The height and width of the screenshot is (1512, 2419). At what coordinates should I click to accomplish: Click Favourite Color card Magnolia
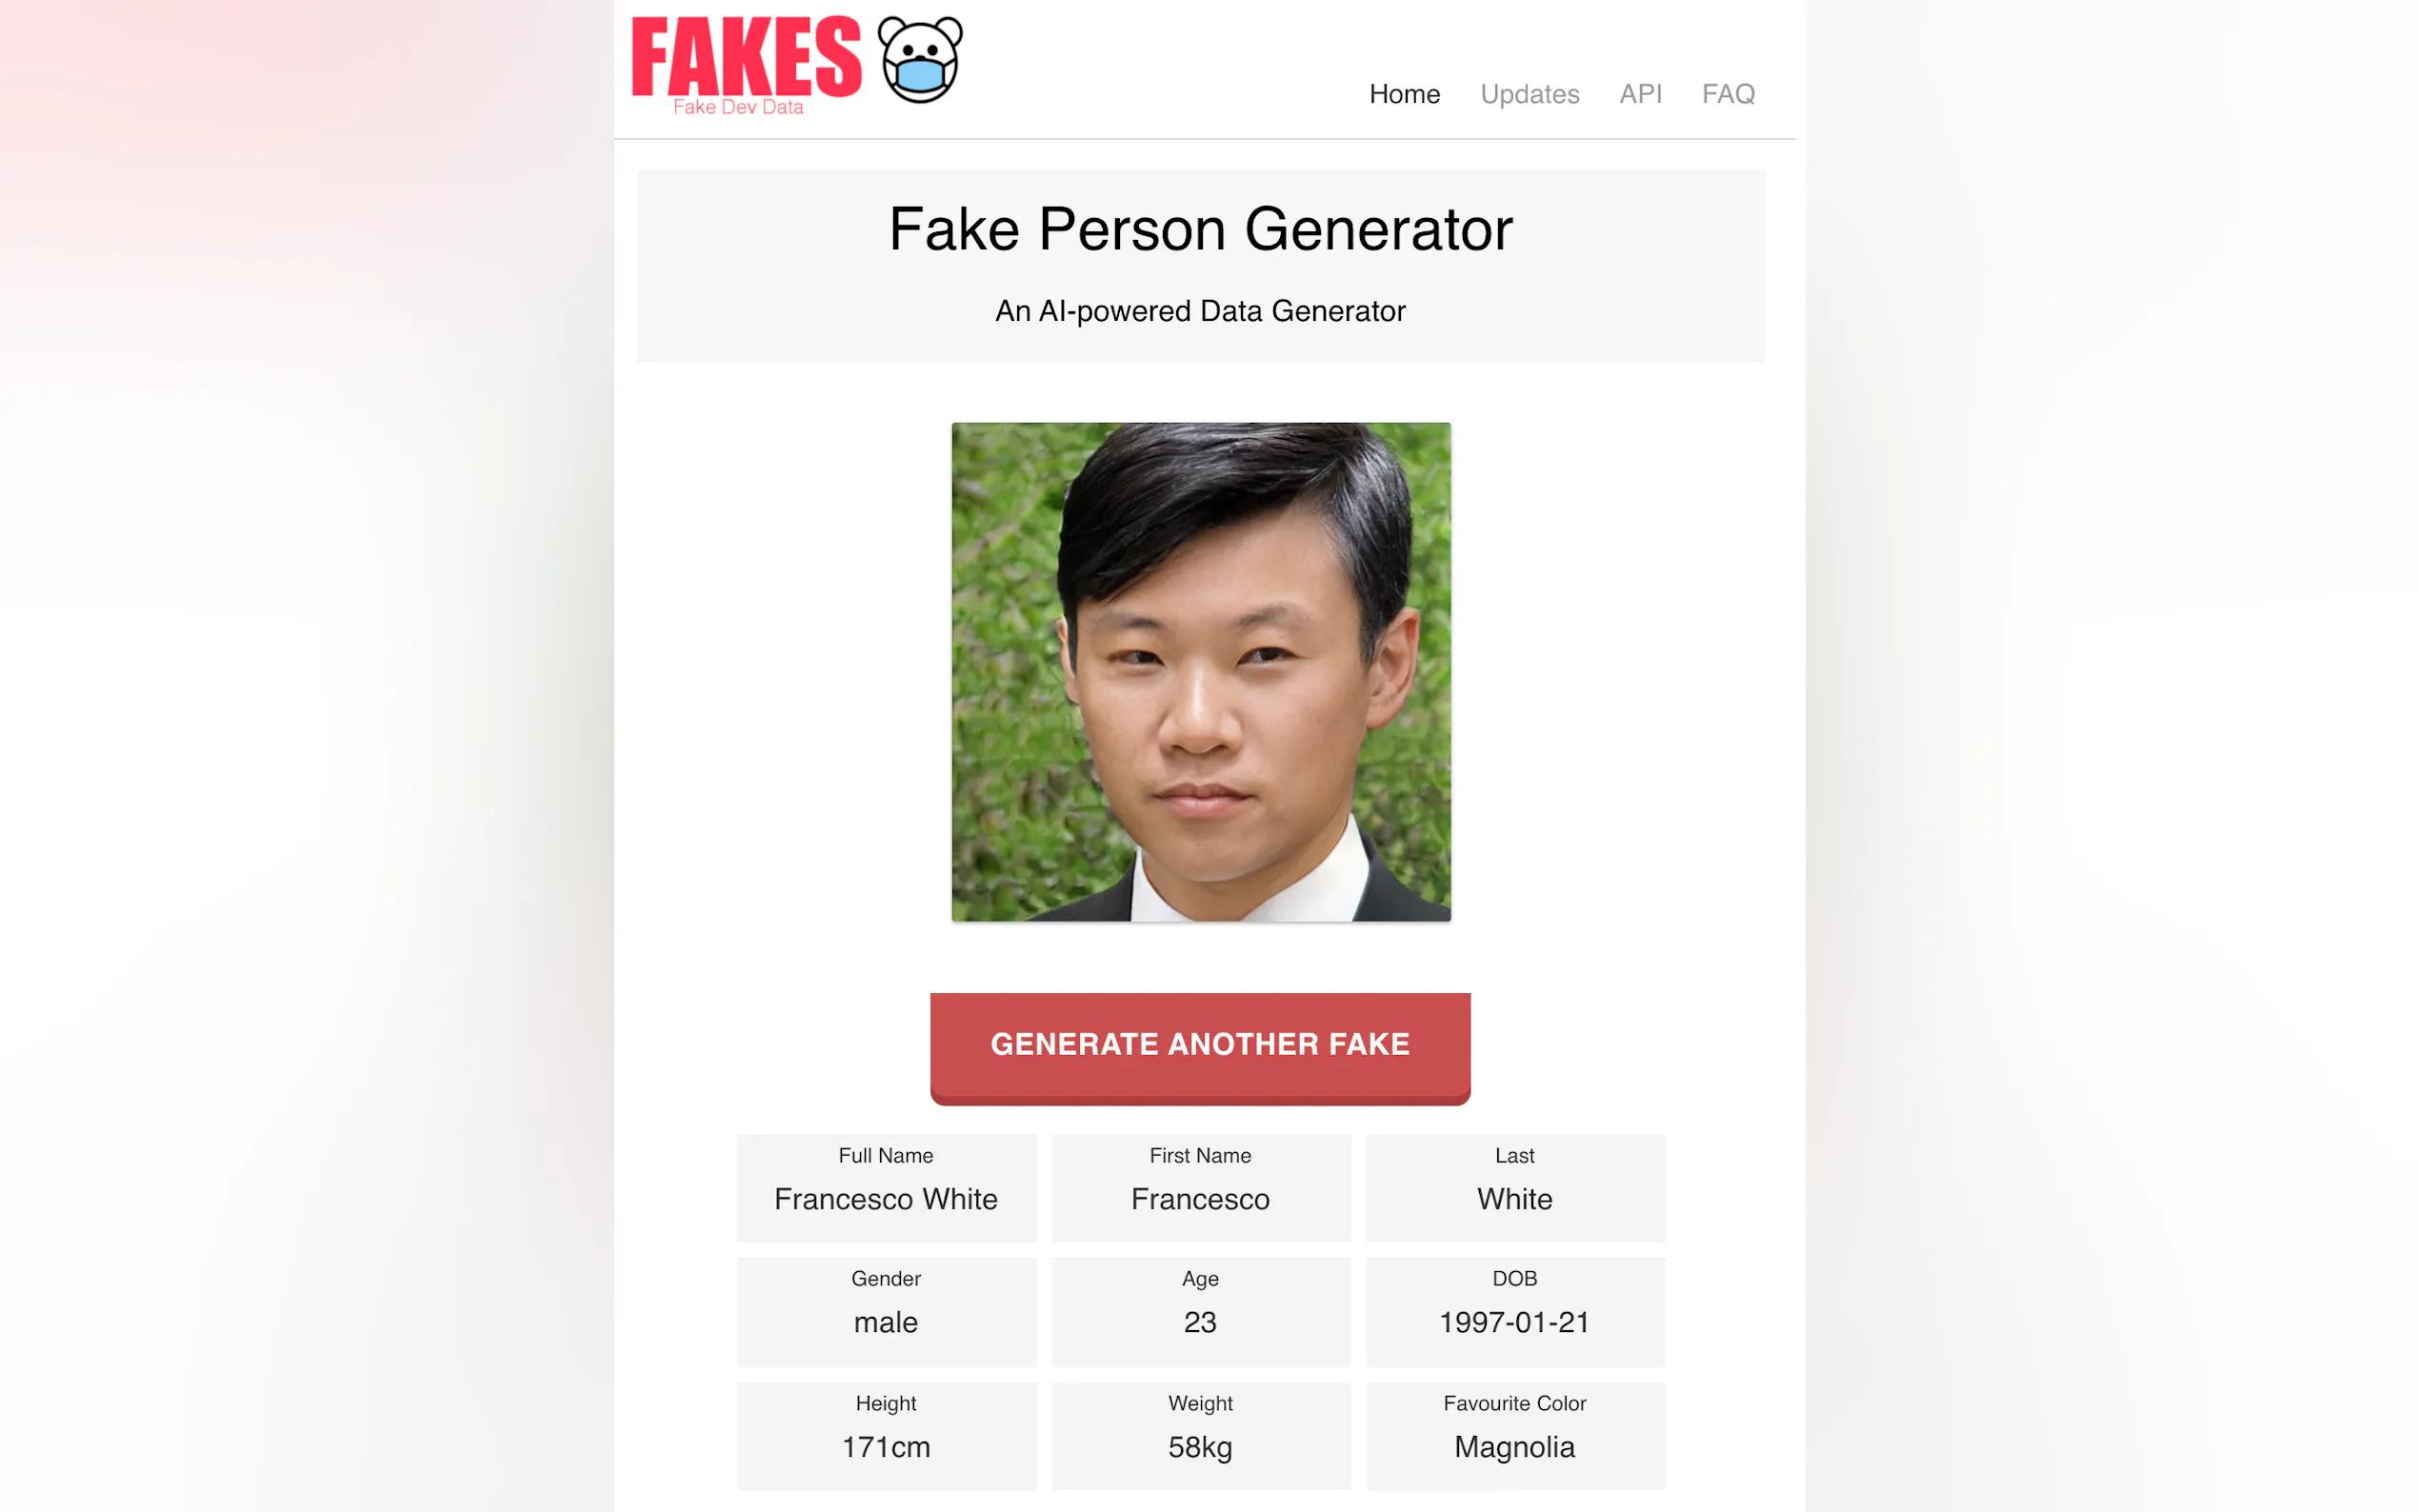click(1514, 1436)
